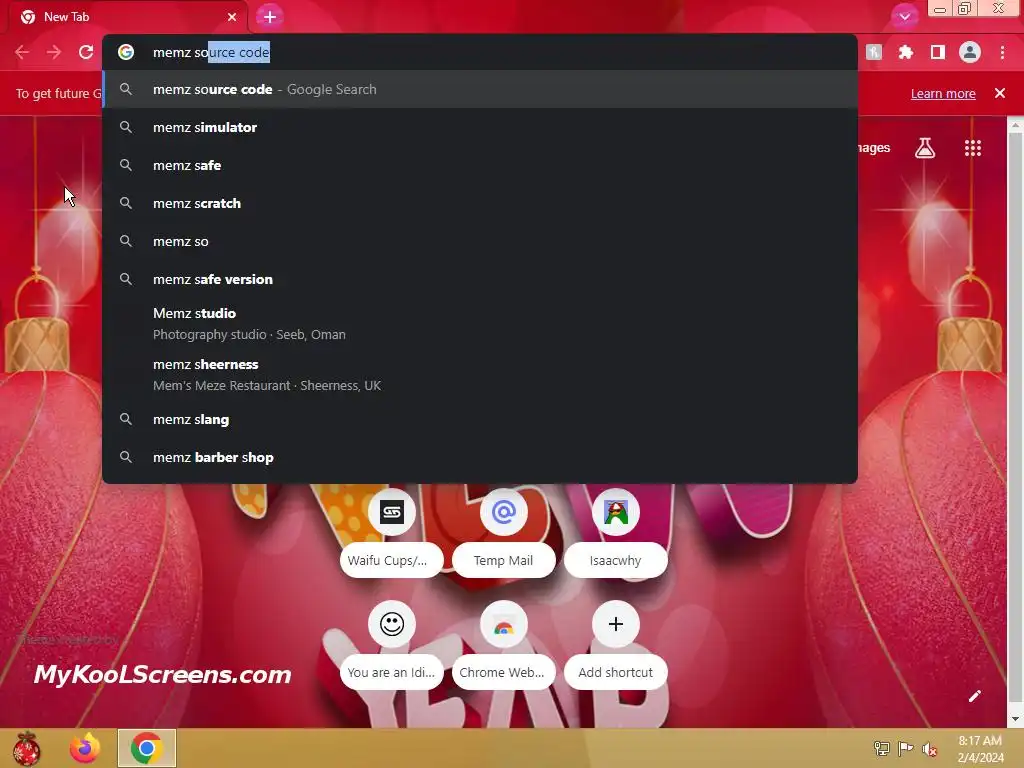The image size is (1024, 768).
Task: Close the New Tab tab
Action: pos(232,17)
